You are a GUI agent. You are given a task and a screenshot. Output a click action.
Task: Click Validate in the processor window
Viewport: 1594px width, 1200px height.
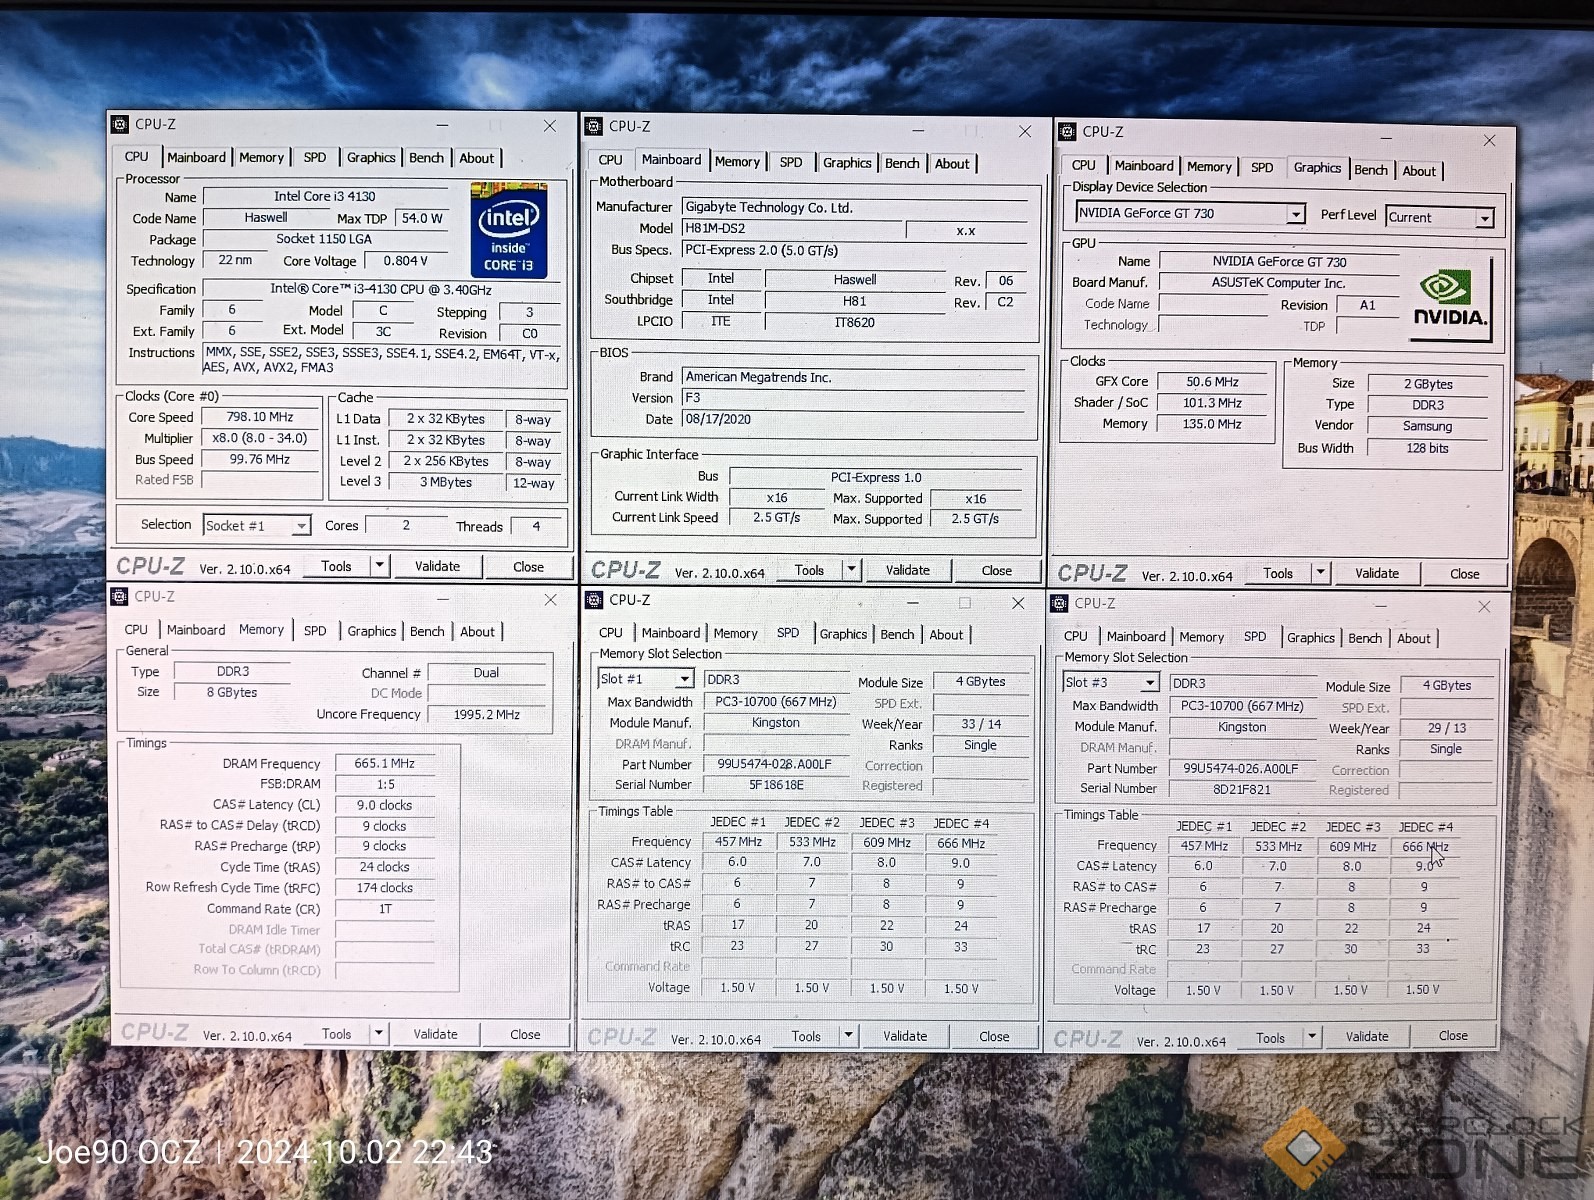438,566
